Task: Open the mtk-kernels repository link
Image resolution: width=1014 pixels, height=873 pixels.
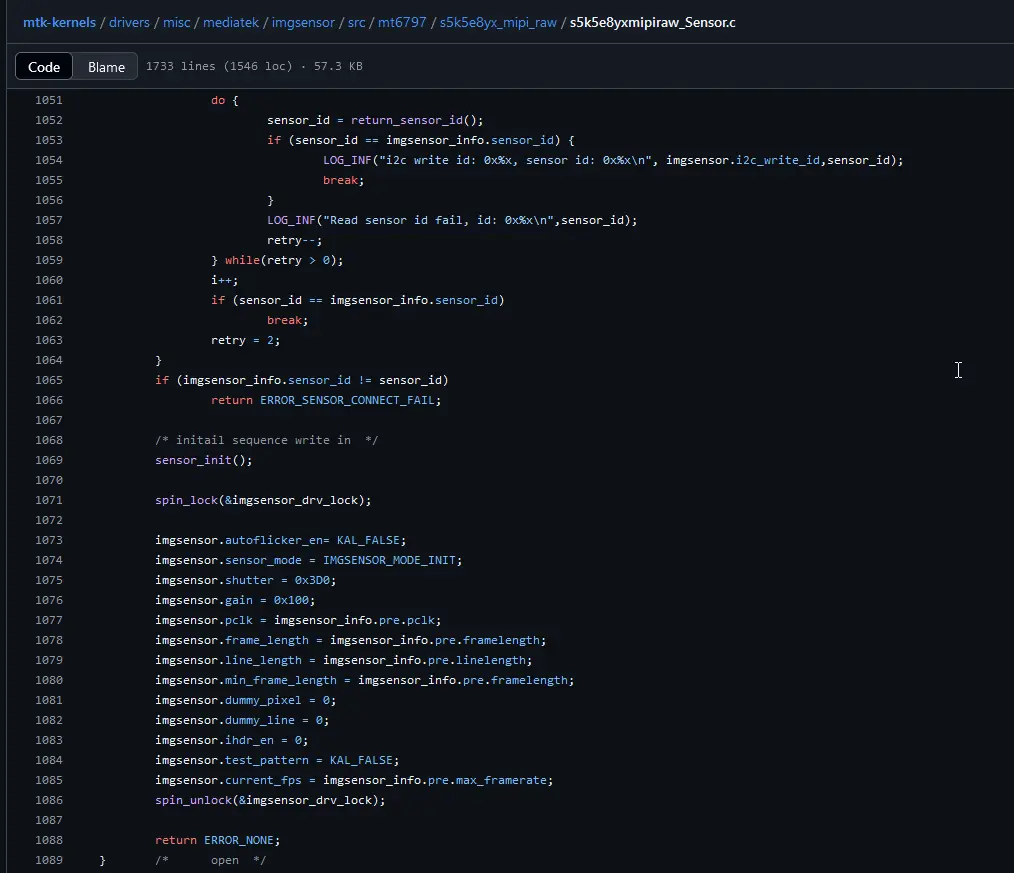Action: point(59,23)
